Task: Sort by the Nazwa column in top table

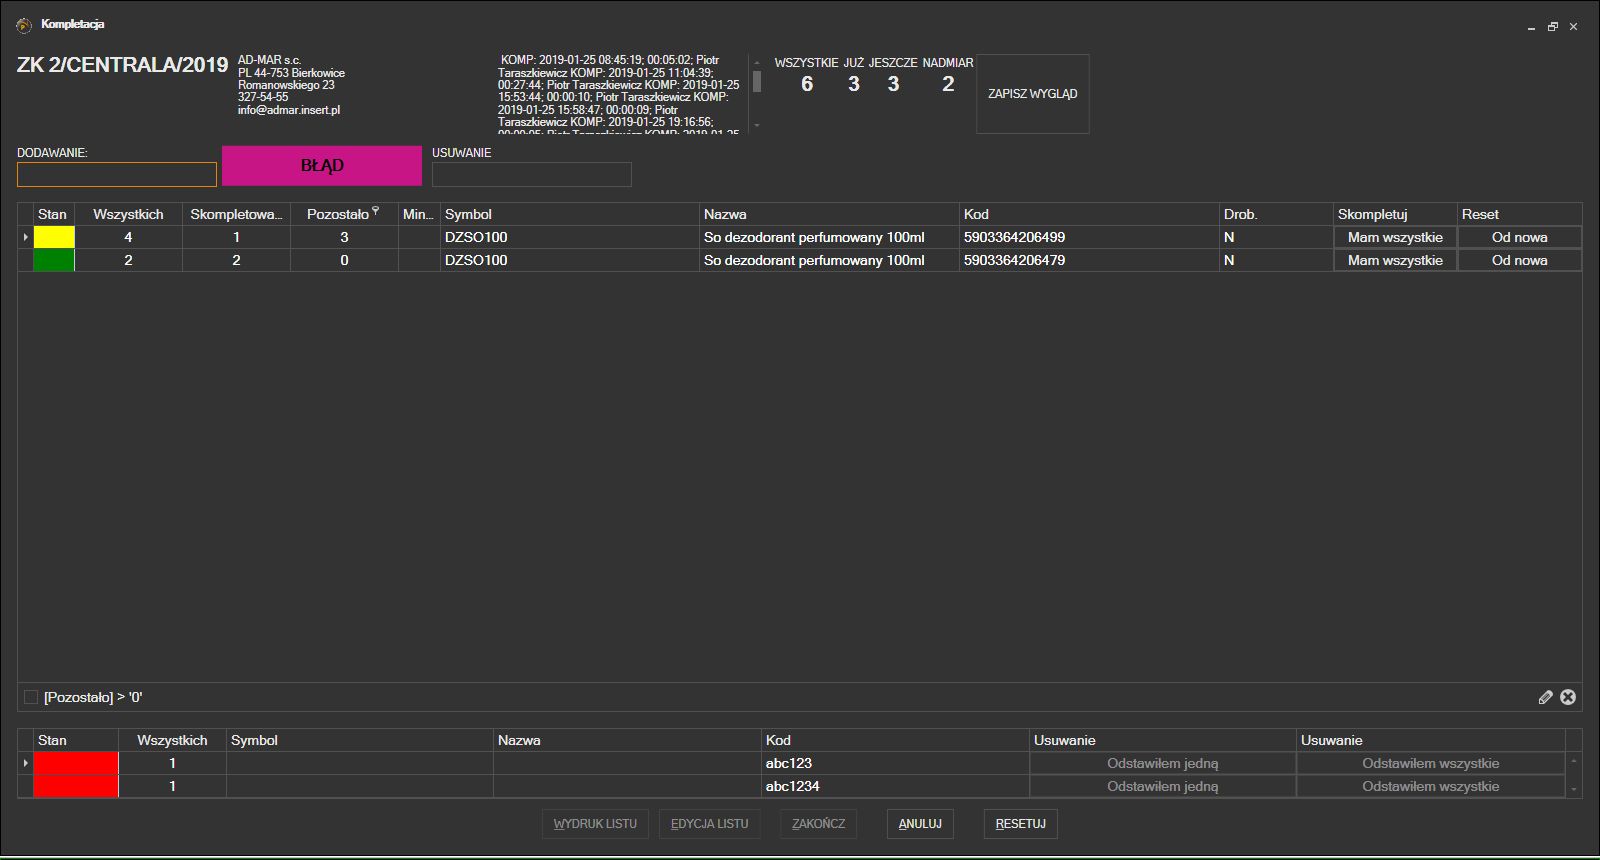Action: (x=829, y=214)
